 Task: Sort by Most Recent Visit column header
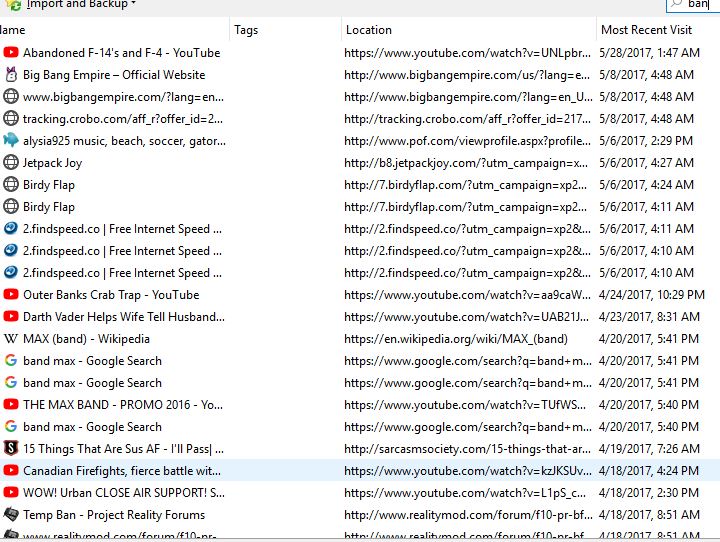[646, 30]
